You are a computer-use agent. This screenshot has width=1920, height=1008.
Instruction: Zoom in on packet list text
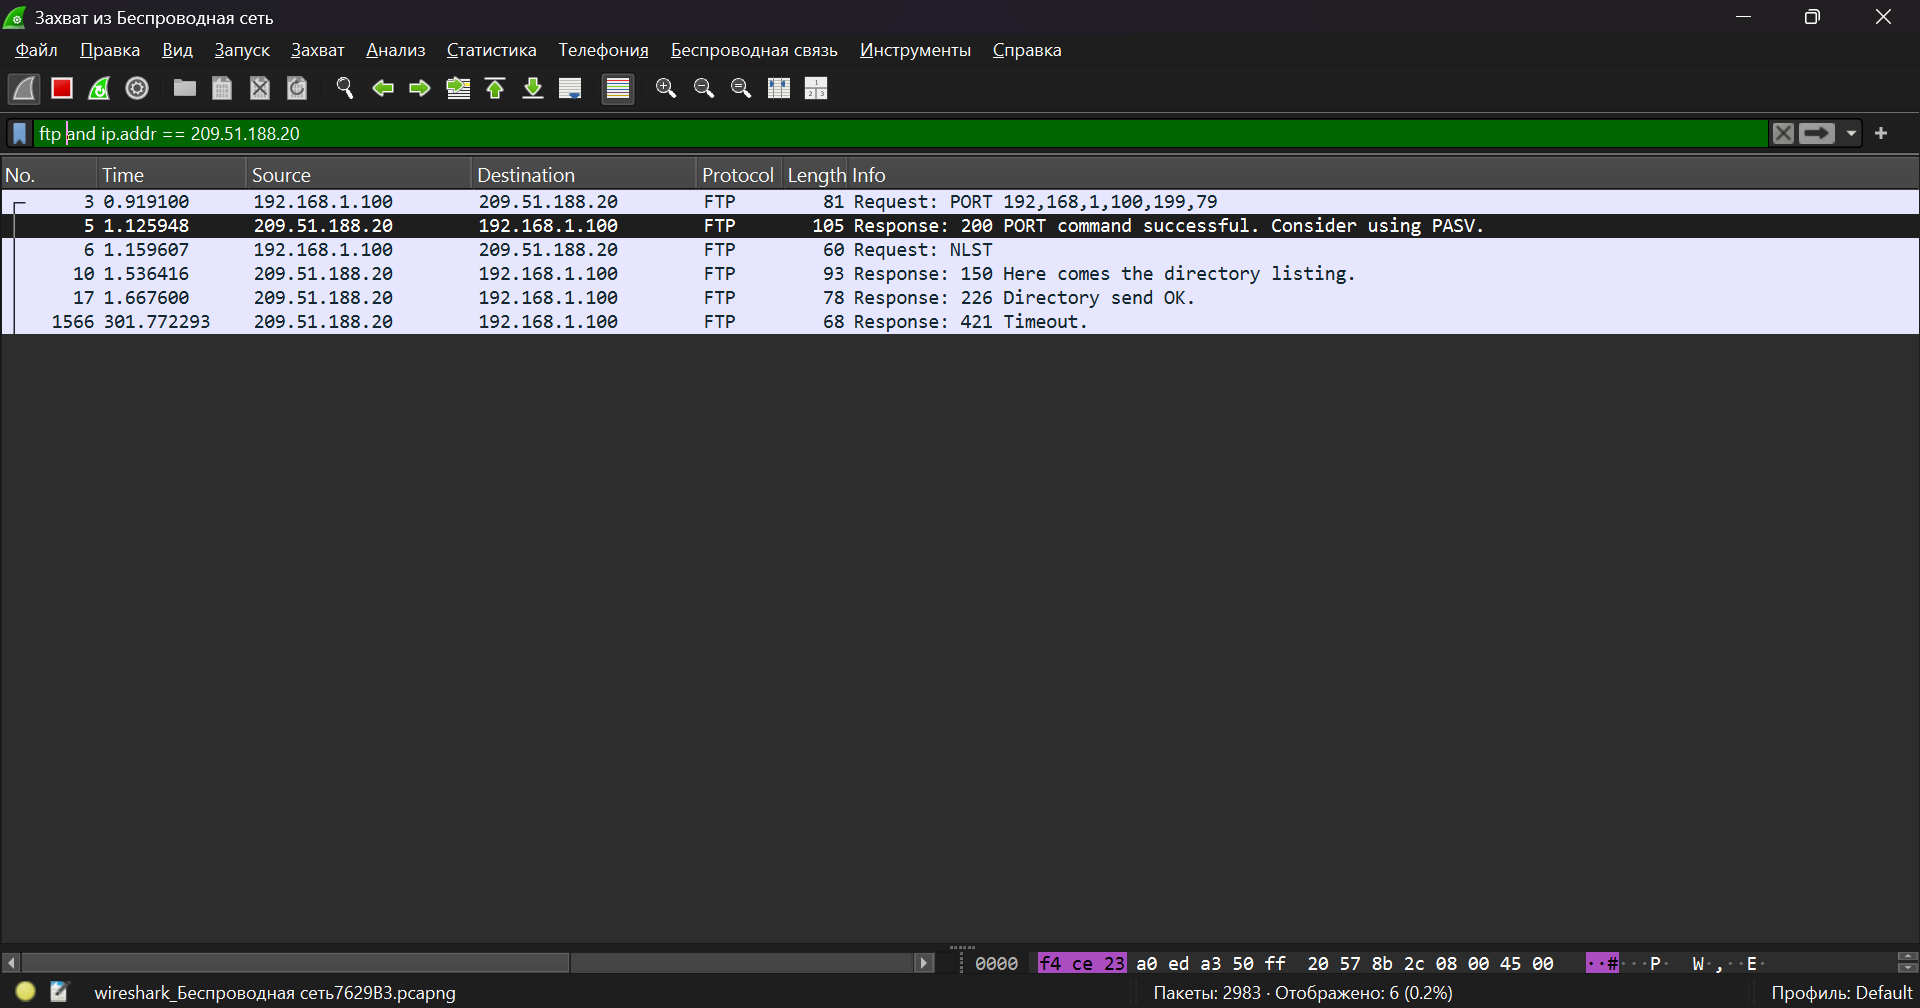[666, 88]
